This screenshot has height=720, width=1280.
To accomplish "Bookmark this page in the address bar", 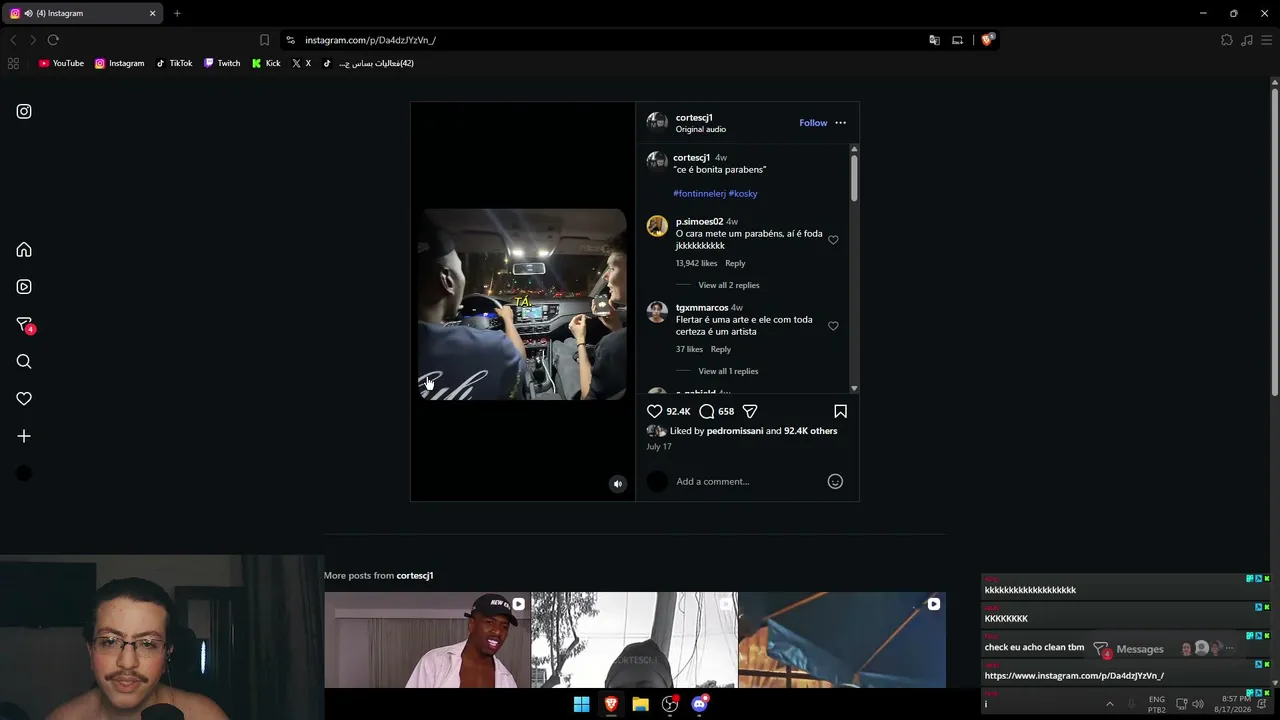I will (x=264, y=40).
